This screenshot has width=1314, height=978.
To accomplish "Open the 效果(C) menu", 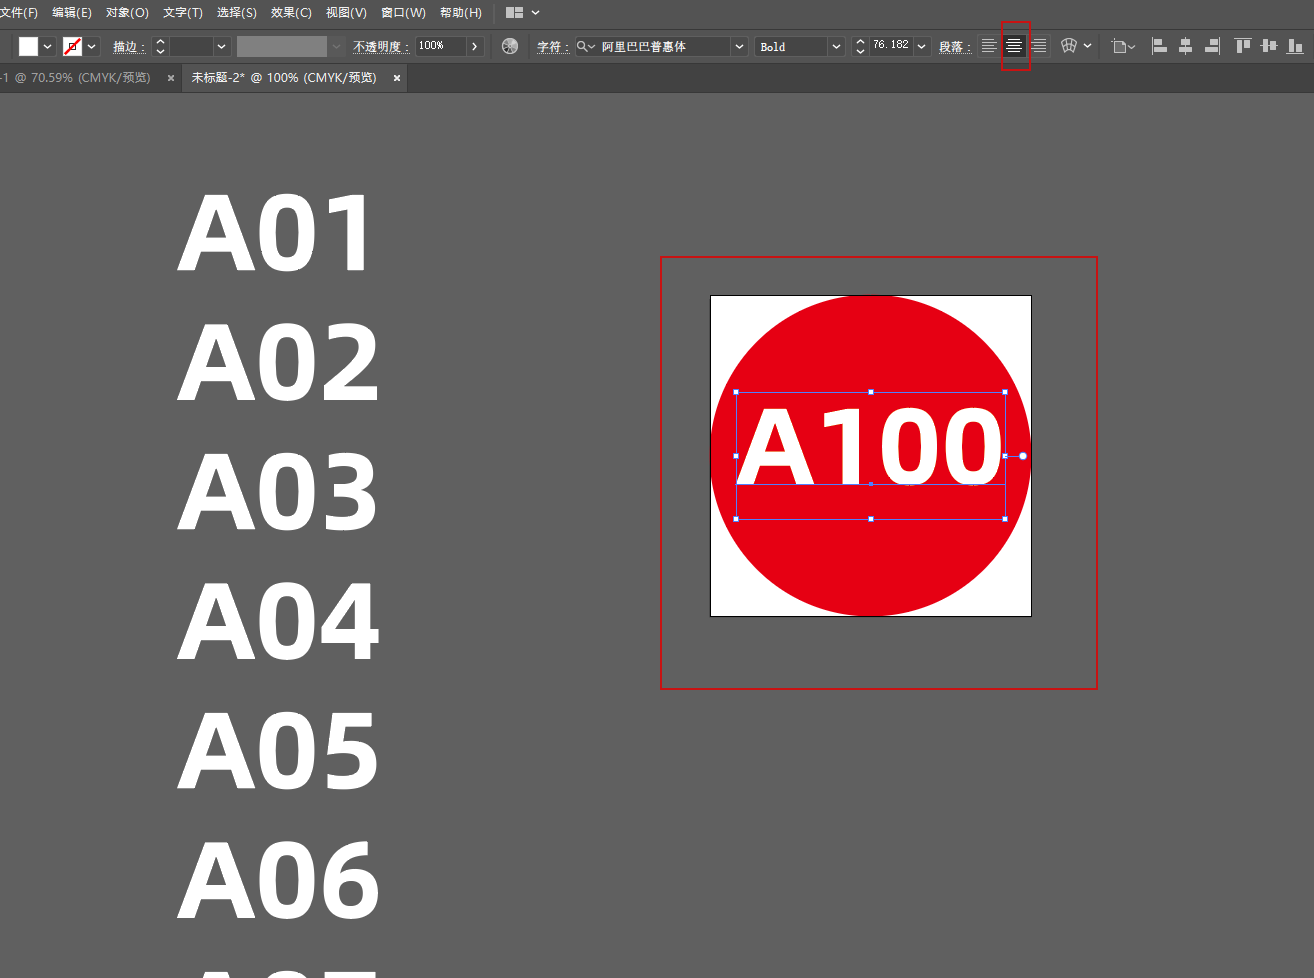I will click(x=291, y=13).
